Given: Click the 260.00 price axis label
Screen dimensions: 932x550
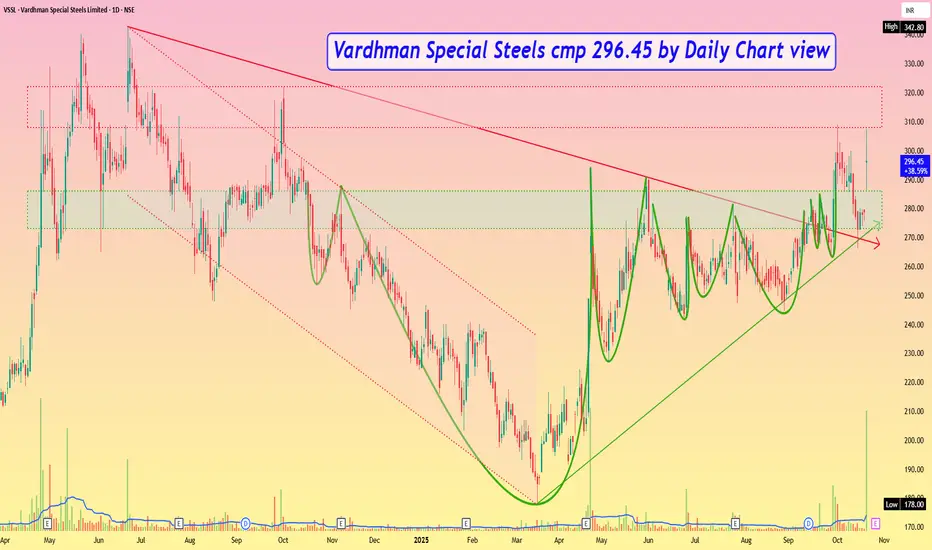Looking at the screenshot, I should pos(914,267).
